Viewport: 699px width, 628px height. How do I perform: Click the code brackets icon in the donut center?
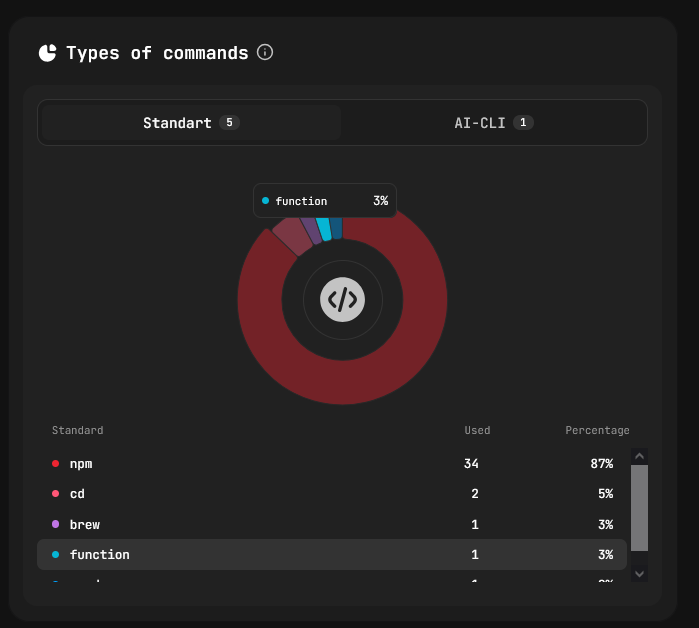point(342,299)
